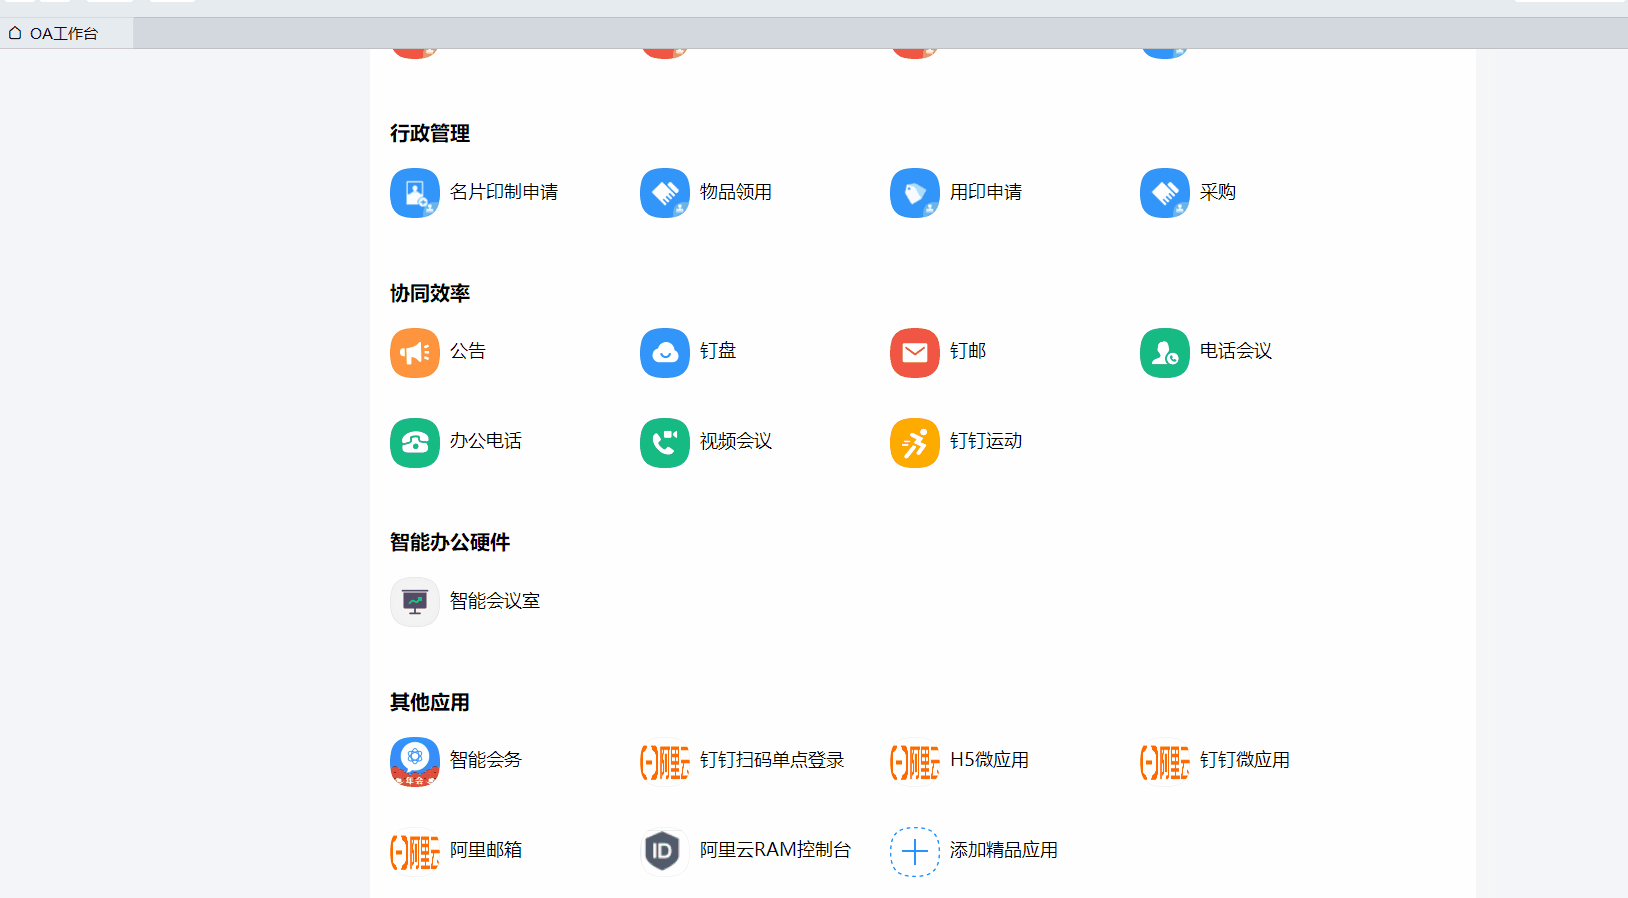1628x898 pixels.
Task: Click the 添加精品应用 link
Action: click(1004, 850)
